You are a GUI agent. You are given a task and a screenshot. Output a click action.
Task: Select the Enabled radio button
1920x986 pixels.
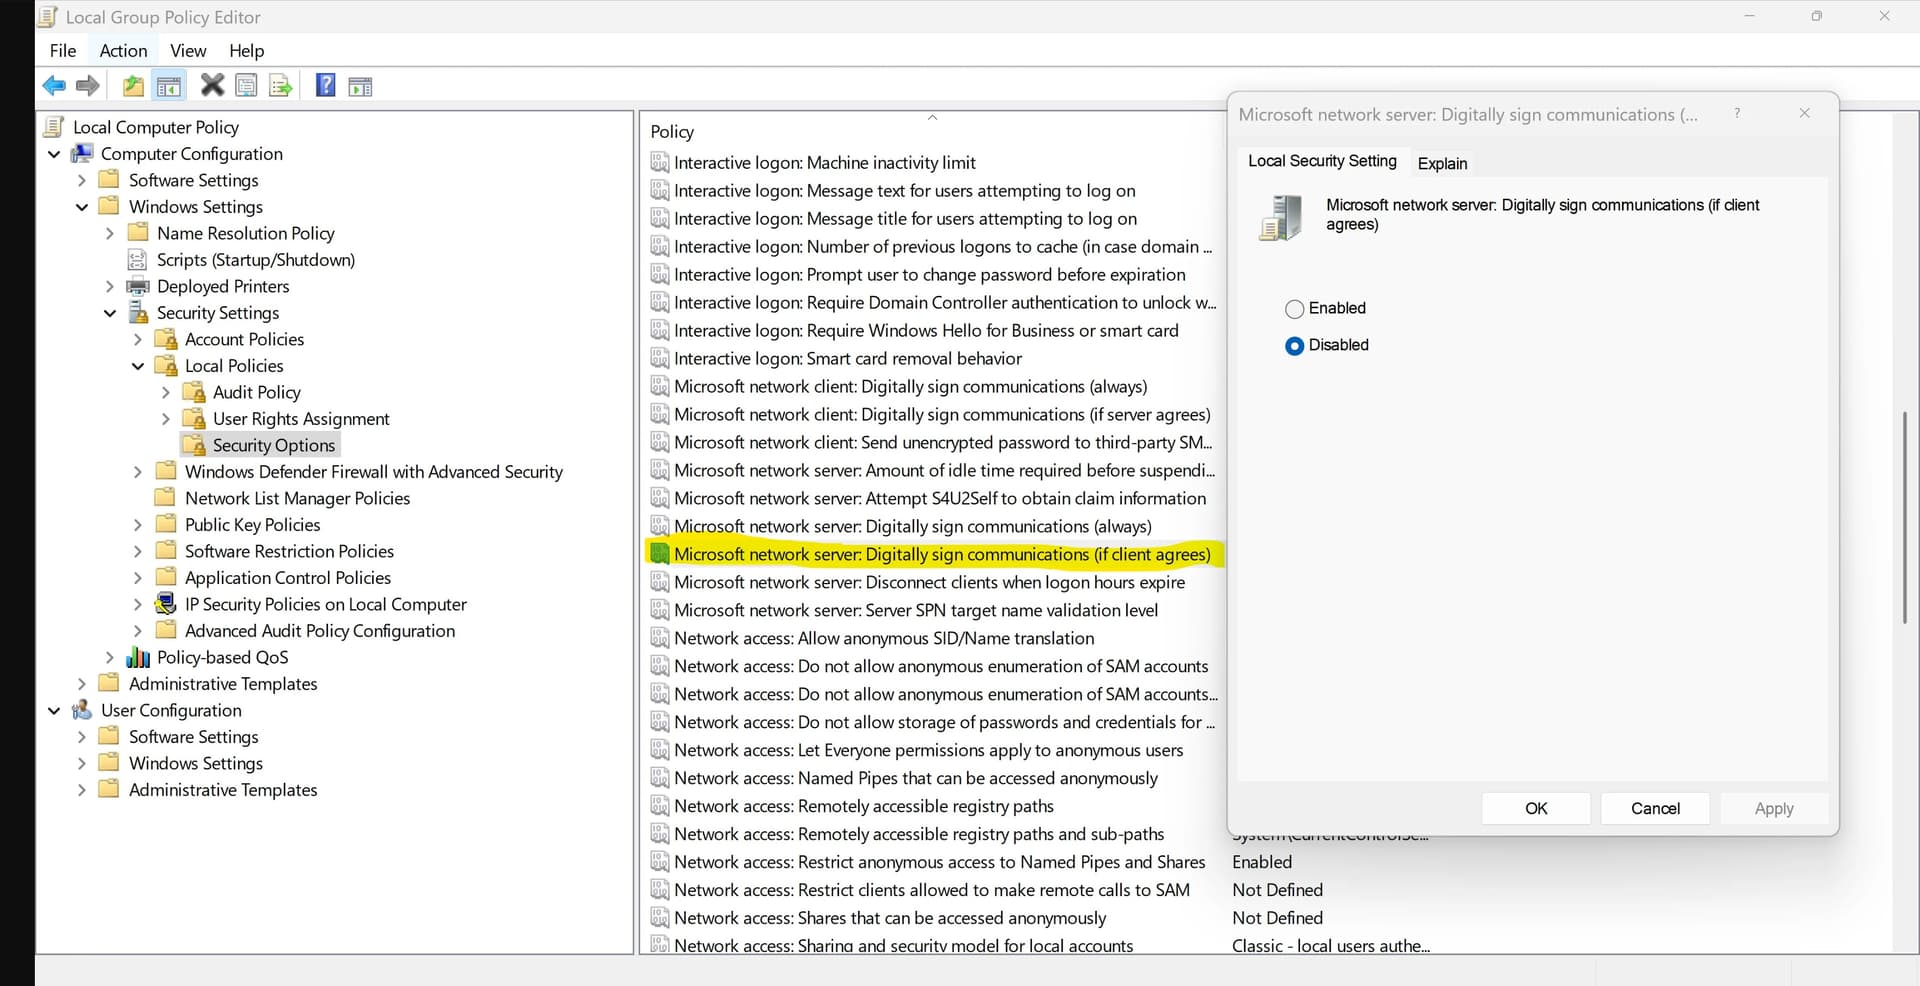click(1295, 309)
